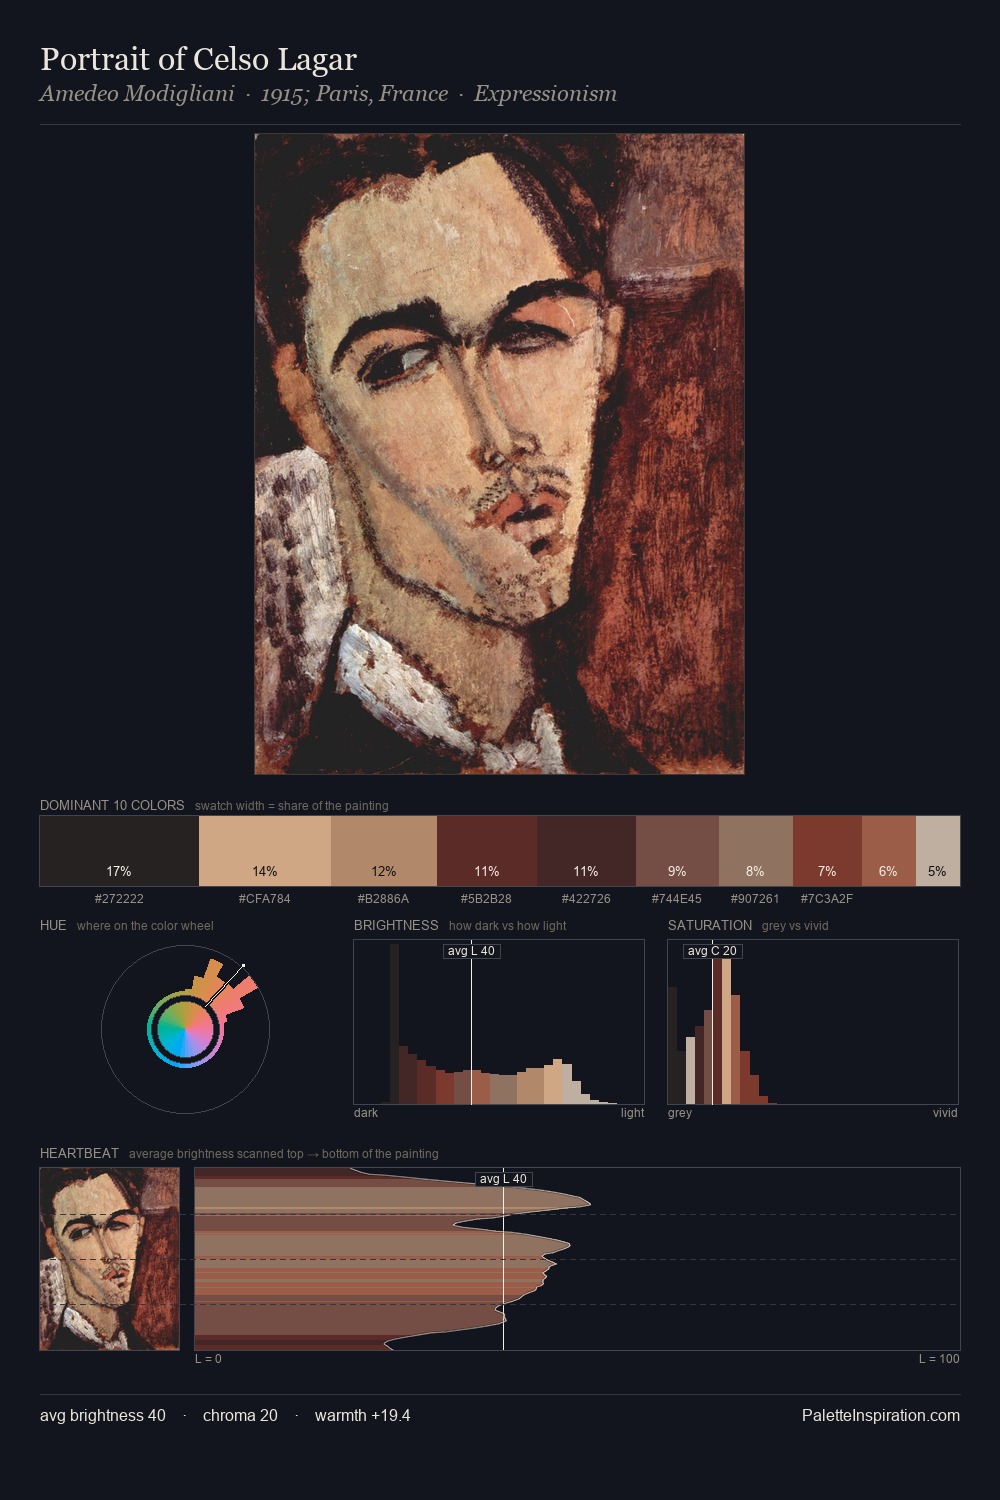Click the hex code text '#907261'

[x=756, y=899]
